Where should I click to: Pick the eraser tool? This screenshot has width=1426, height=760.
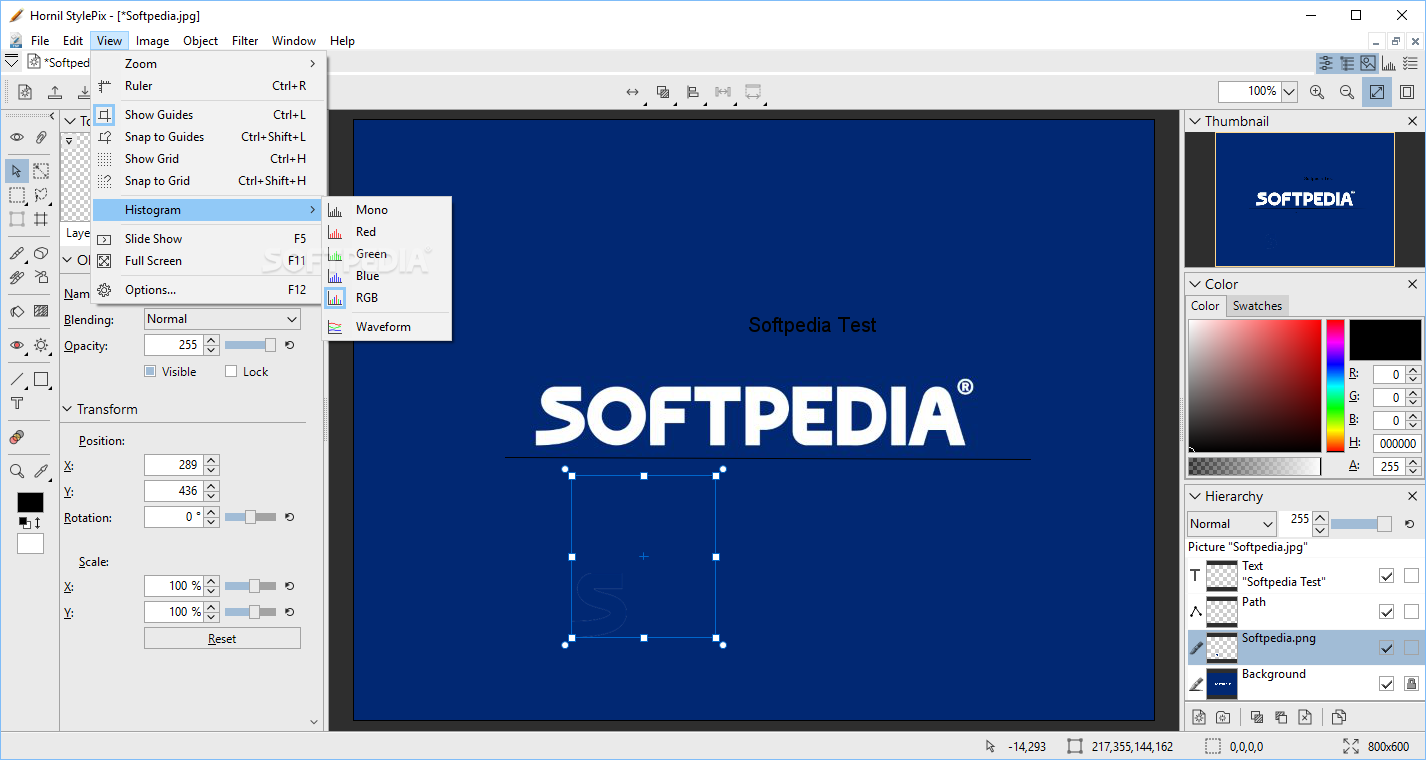pyautogui.click(x=41, y=253)
